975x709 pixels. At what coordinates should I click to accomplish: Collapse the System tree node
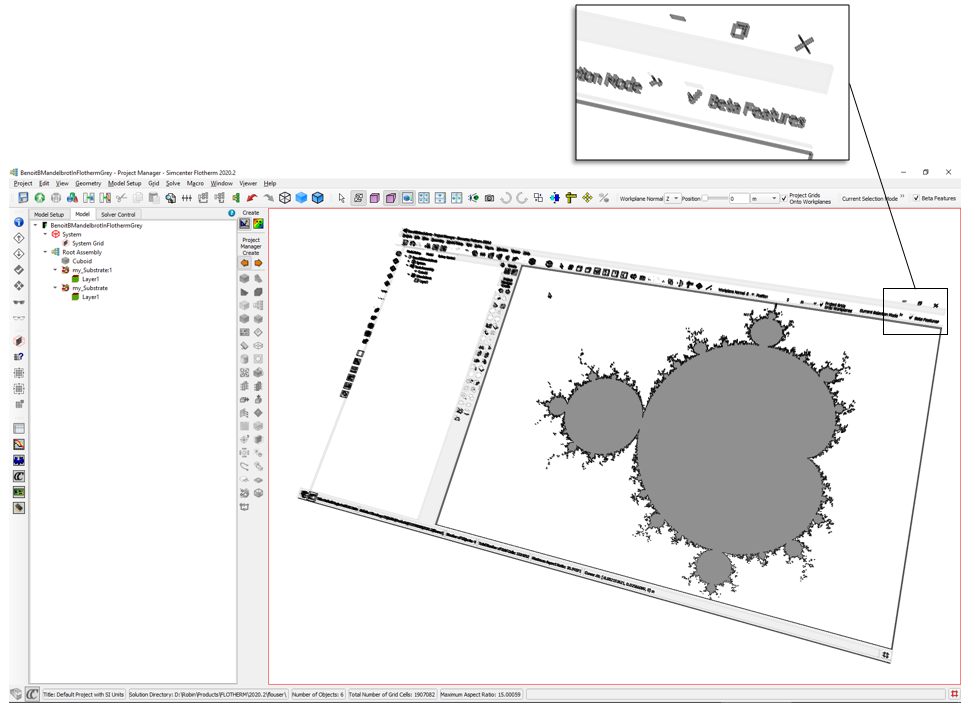tap(45, 234)
